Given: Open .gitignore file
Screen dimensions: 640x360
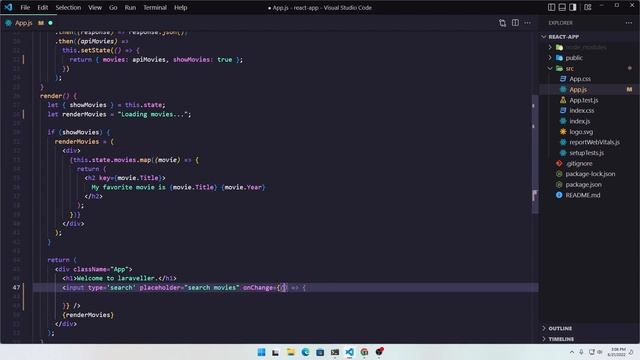Looking at the screenshot, I should point(579,163).
